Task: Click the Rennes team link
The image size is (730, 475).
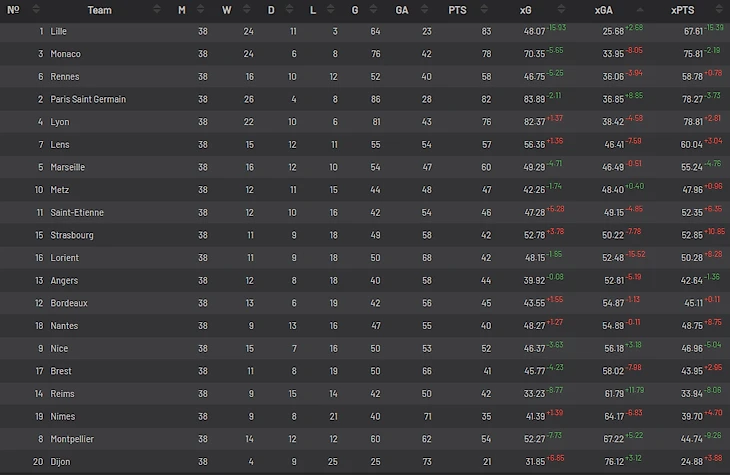Action: [x=65, y=77]
